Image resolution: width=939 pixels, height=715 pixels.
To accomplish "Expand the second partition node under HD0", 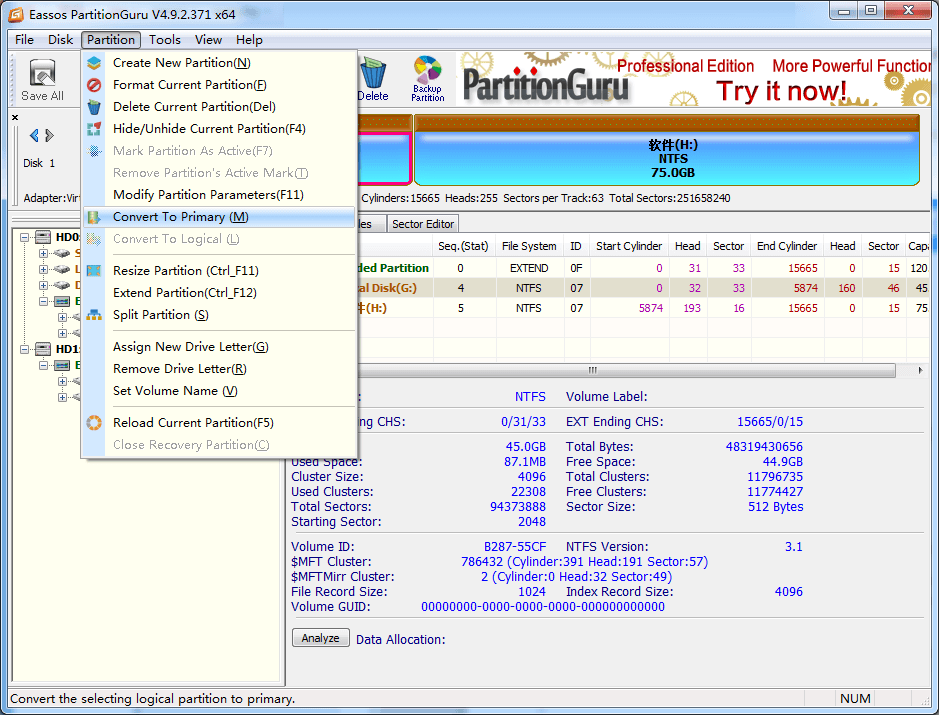I will pos(43,269).
